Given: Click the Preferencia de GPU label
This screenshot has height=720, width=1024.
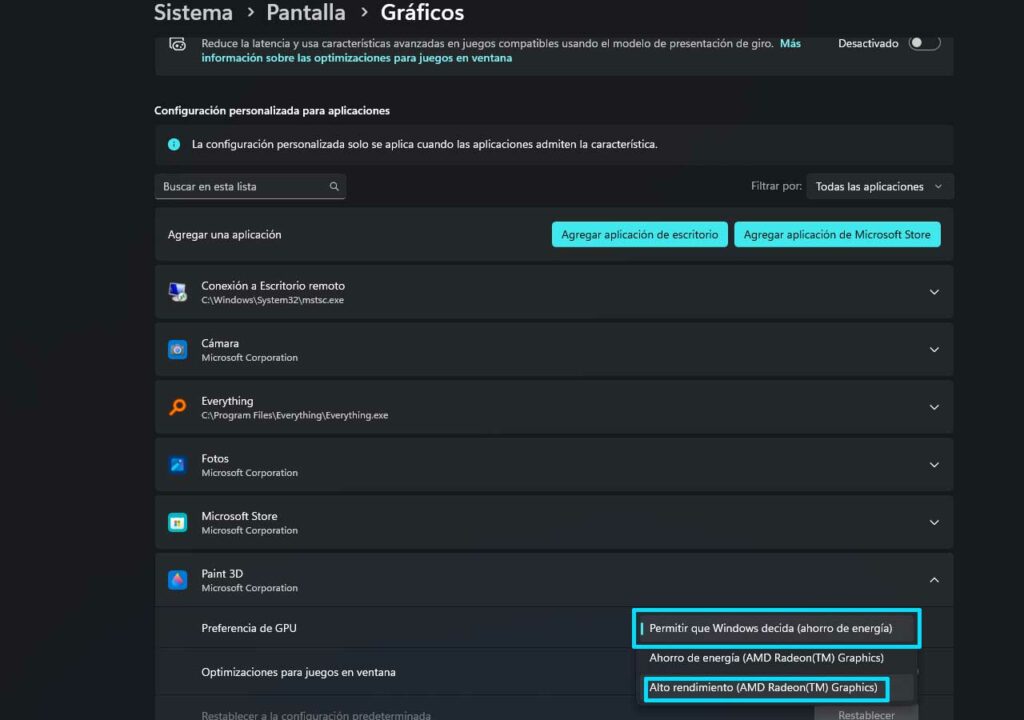Looking at the screenshot, I should pos(249,628).
